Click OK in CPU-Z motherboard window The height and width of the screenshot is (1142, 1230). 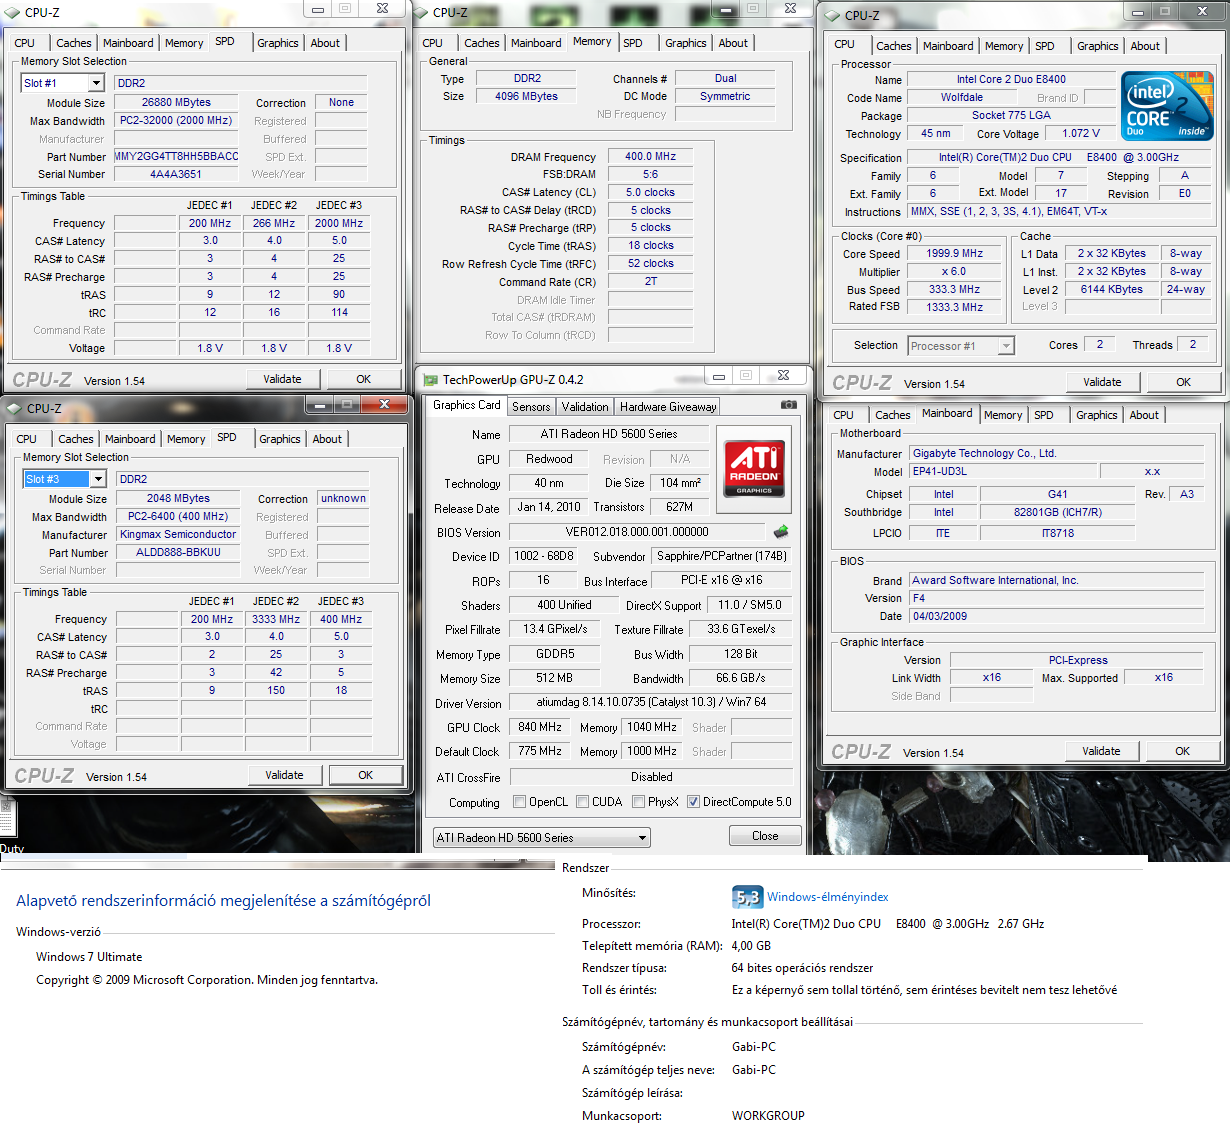pyautogui.click(x=1182, y=751)
